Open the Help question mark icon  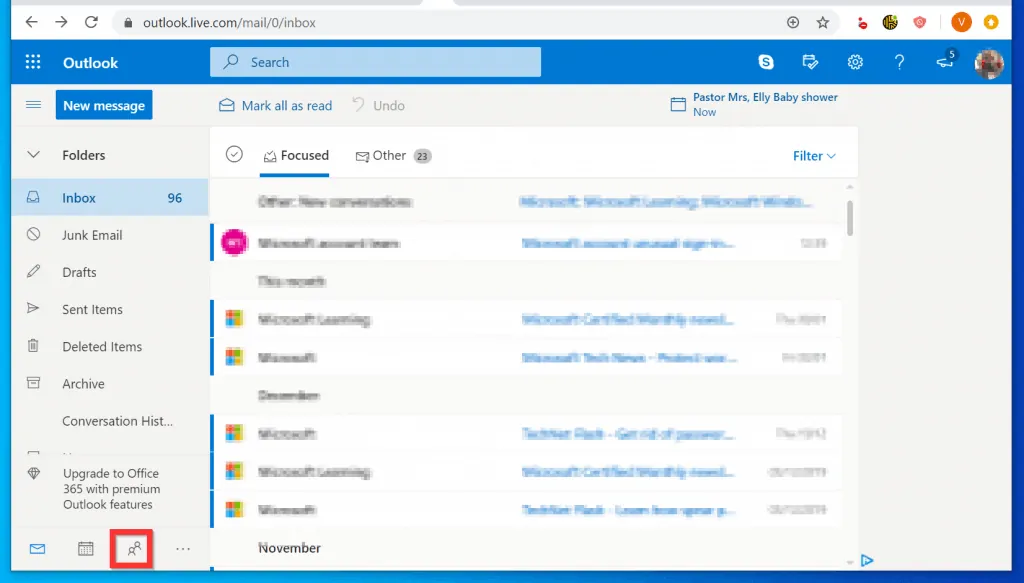pos(899,62)
